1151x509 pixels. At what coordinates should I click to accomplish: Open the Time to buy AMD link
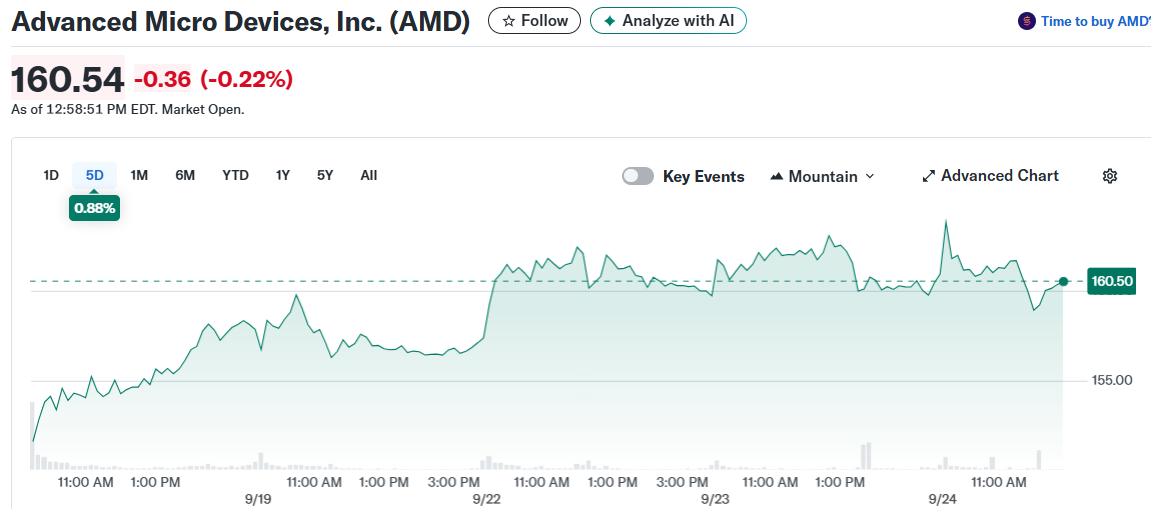click(x=1095, y=21)
